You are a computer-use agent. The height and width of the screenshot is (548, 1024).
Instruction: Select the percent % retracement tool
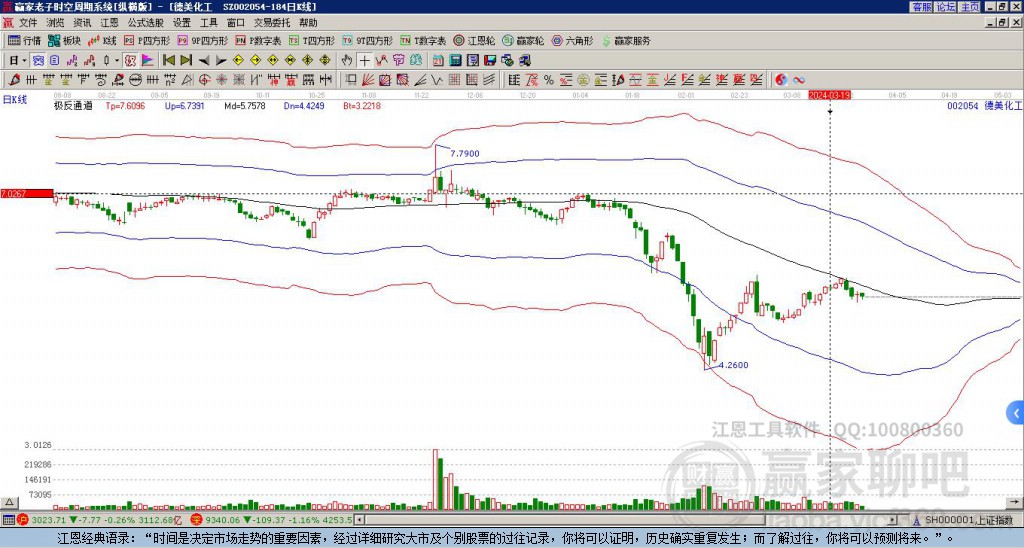click(549, 80)
